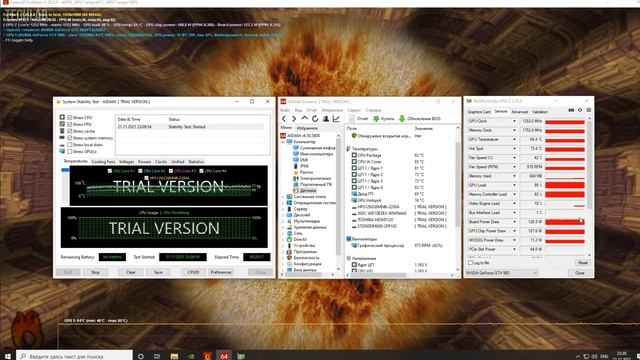640x360 pixels.
Task: Open the Файл menu in AIDA64
Action: pyautogui.click(x=285, y=110)
